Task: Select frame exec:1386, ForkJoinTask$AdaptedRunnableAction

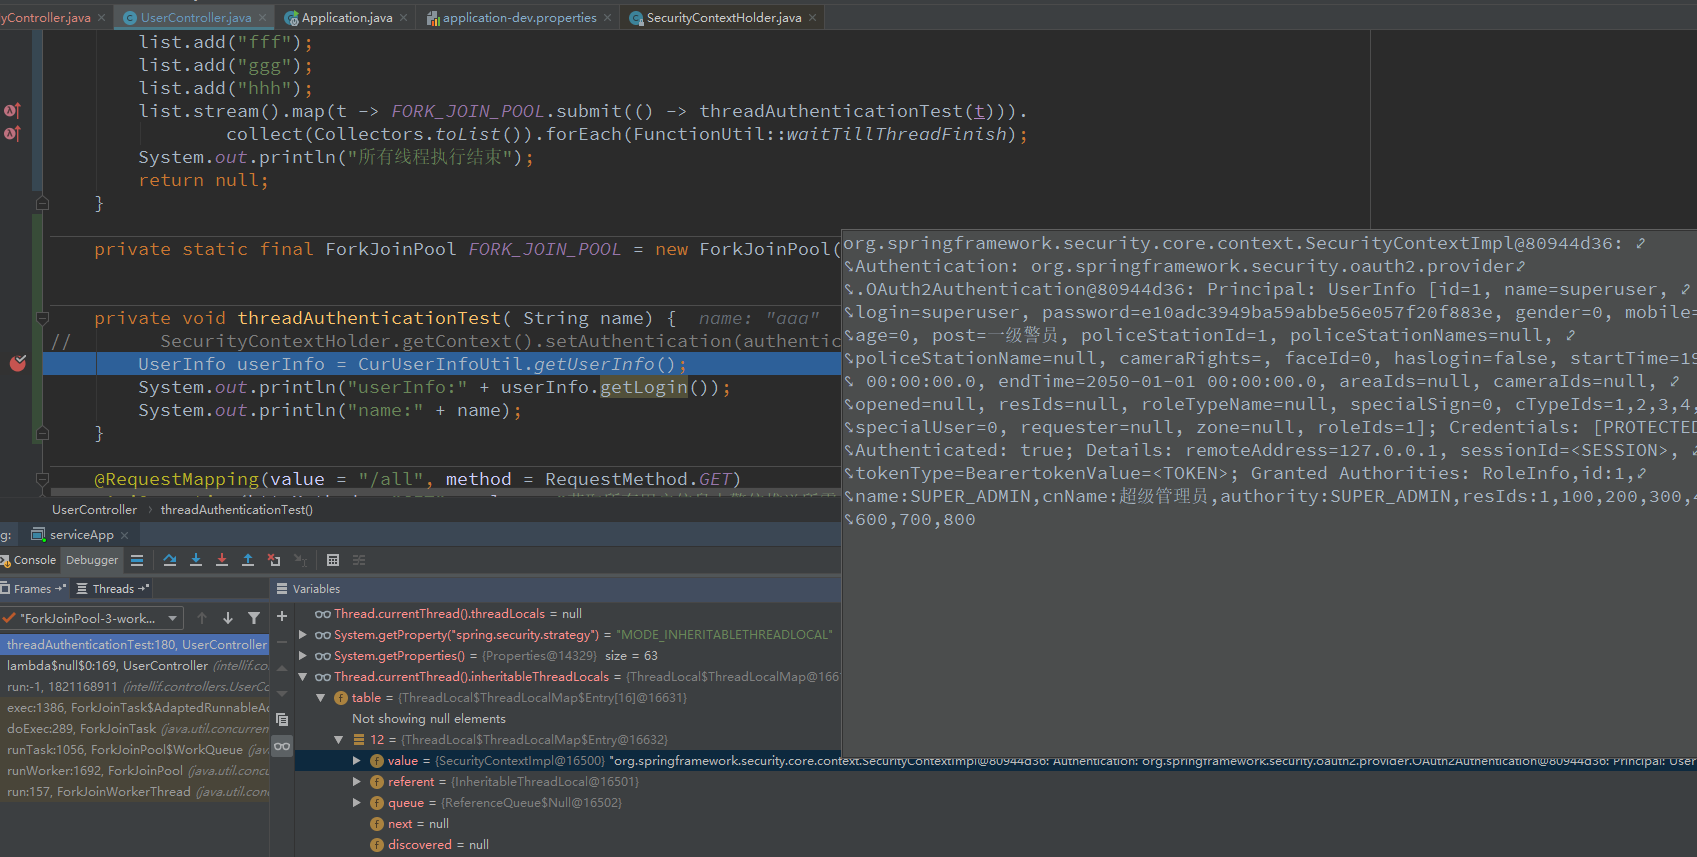Action: pos(135,708)
